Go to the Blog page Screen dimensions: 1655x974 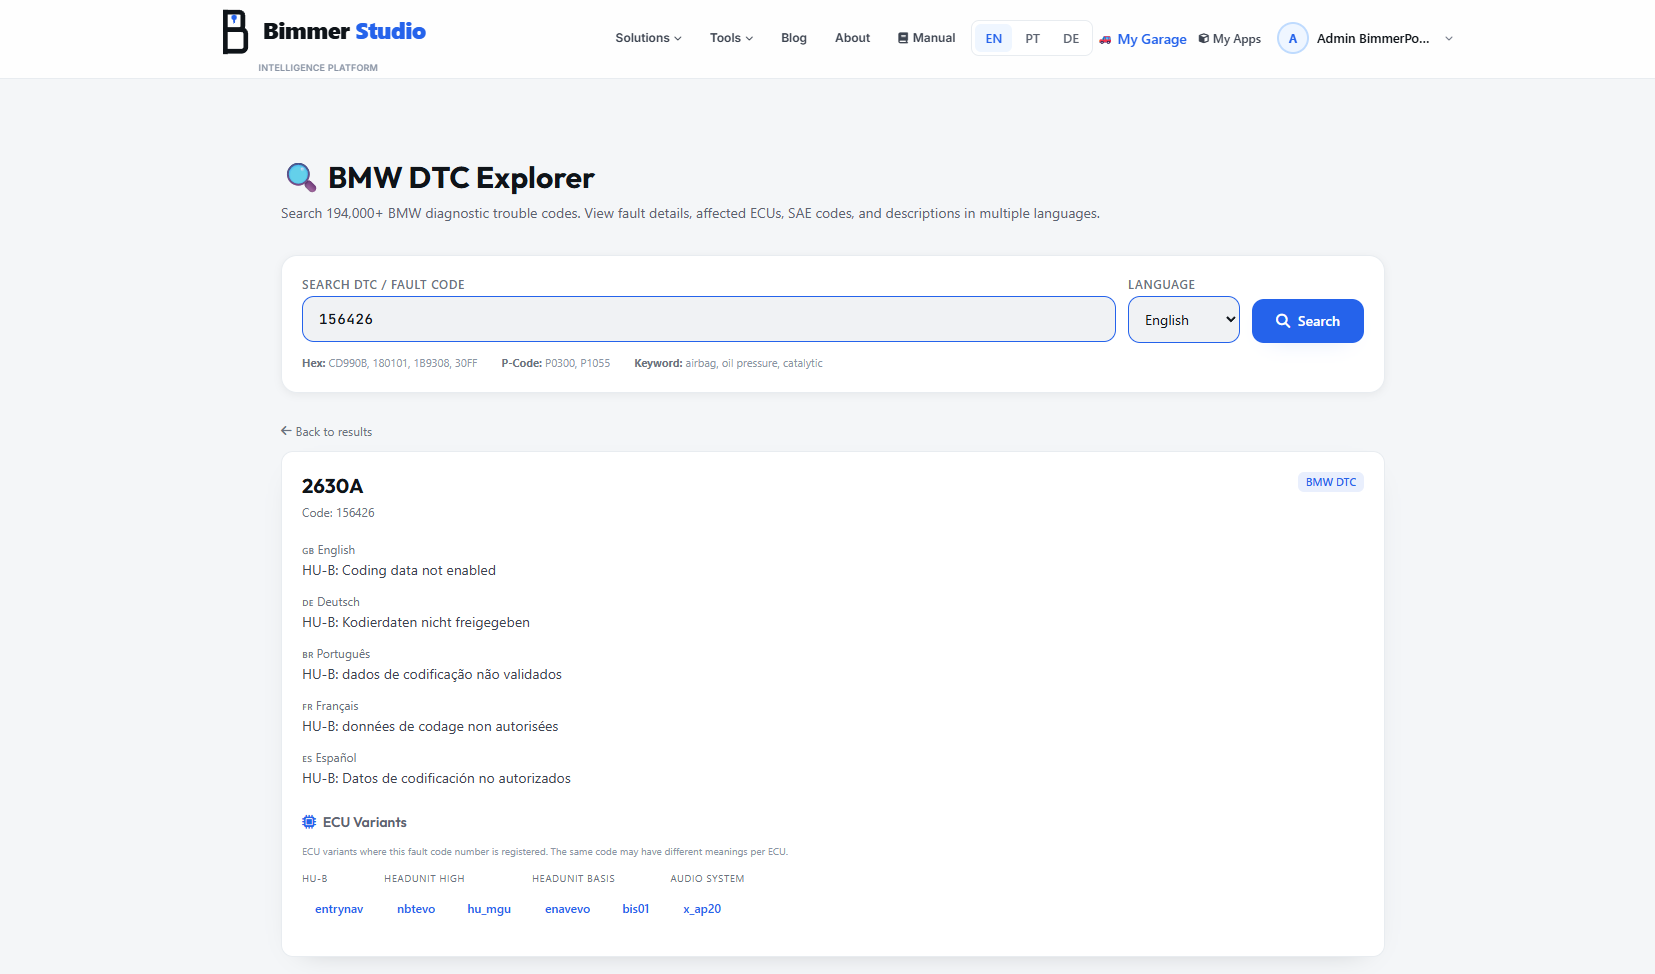pos(794,38)
